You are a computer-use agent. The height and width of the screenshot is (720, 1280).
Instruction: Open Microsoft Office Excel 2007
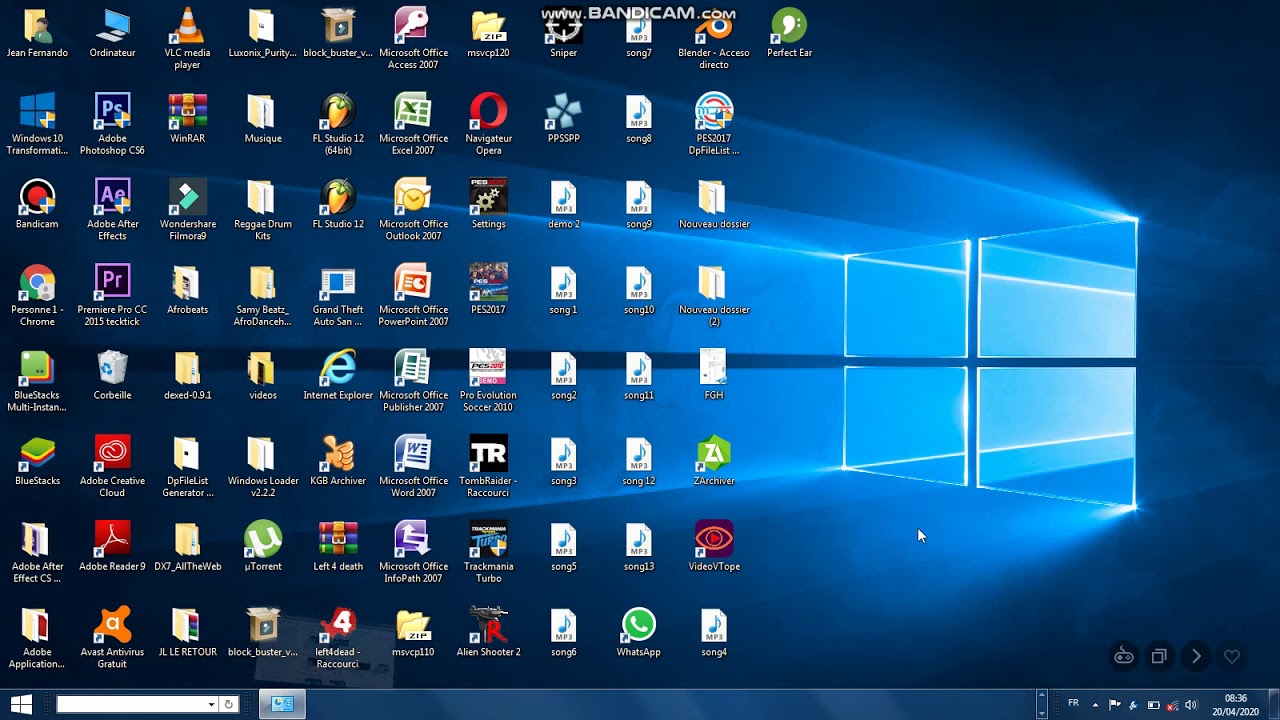(413, 124)
